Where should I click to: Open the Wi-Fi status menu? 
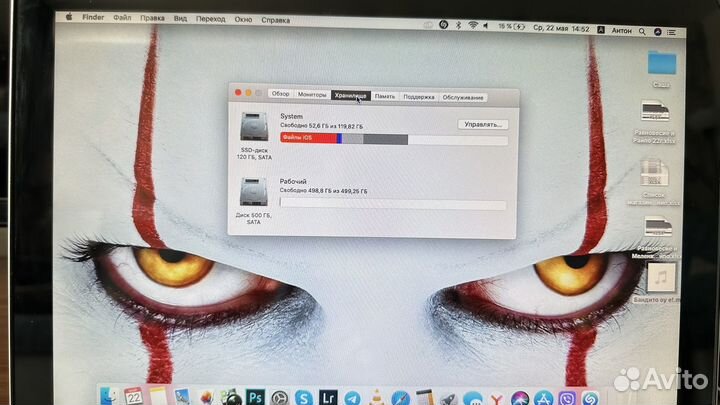click(473, 26)
